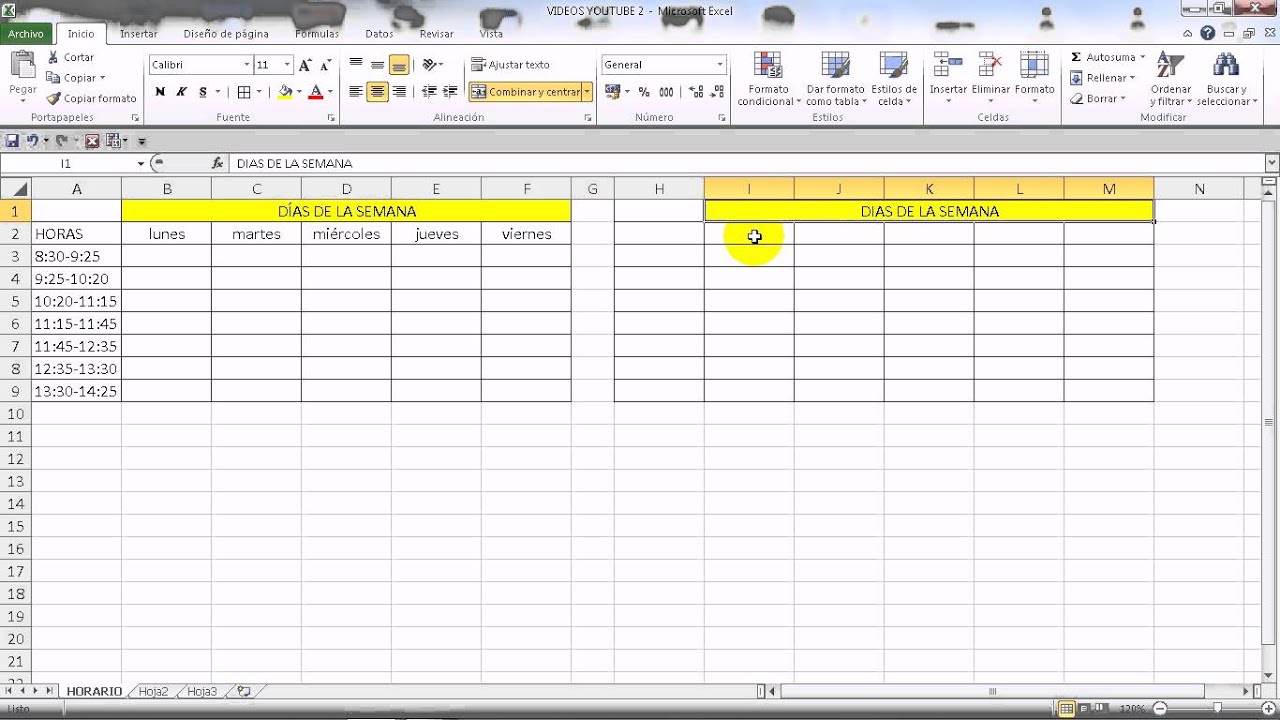Click the Pegar paste icon
Image resolution: width=1280 pixels, height=720 pixels.
(22, 68)
